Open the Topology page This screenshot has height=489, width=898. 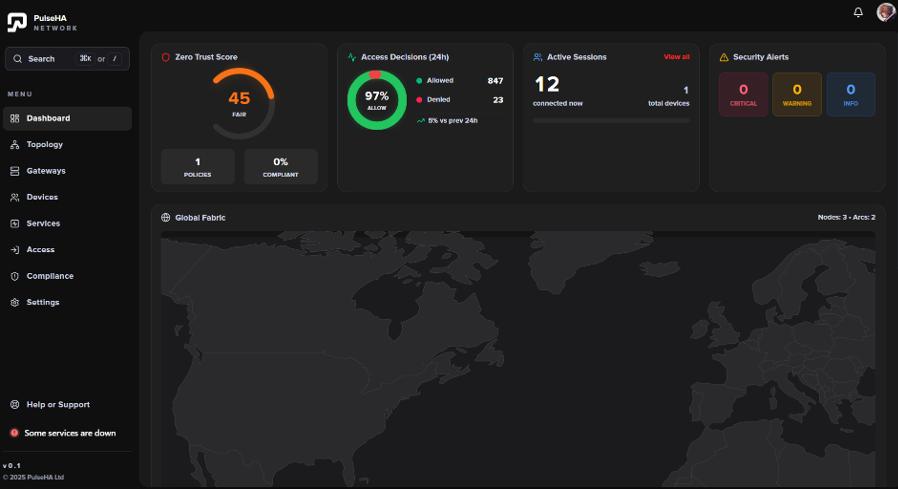tap(45, 145)
